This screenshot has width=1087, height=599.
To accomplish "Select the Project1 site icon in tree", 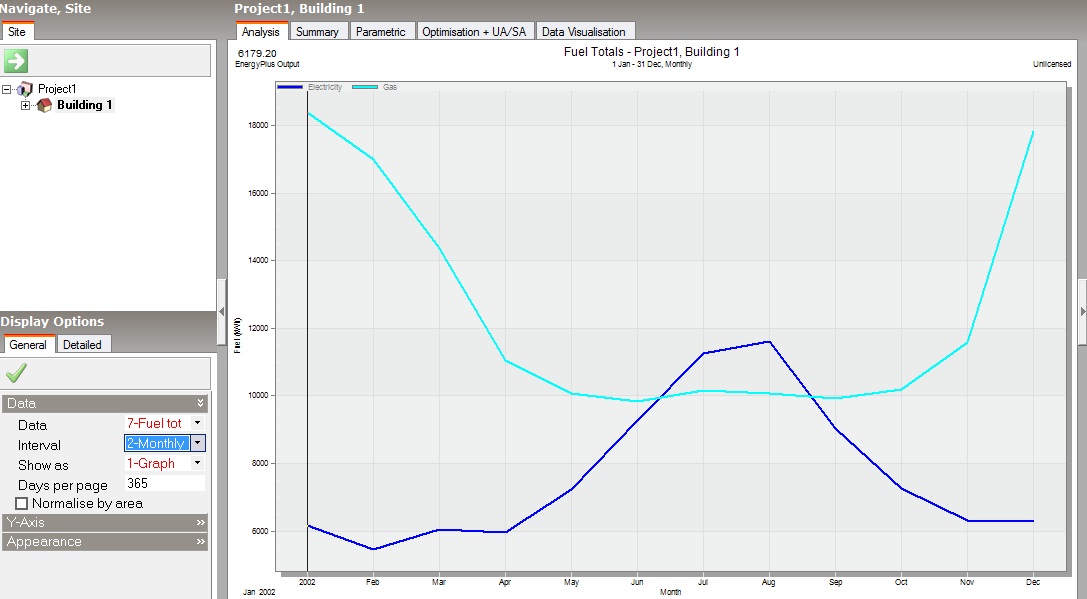I will click(26, 89).
